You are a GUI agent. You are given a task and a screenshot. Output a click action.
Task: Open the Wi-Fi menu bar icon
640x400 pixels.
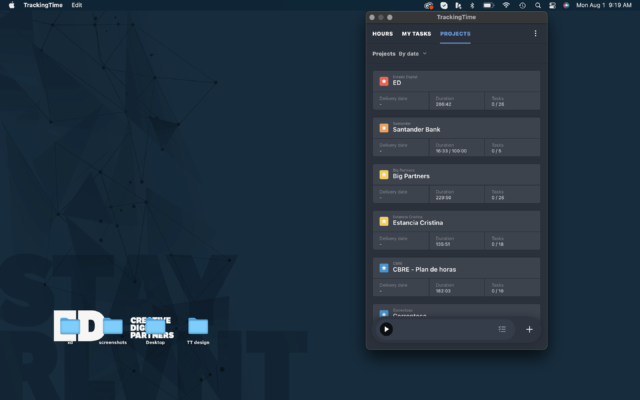[x=506, y=5]
